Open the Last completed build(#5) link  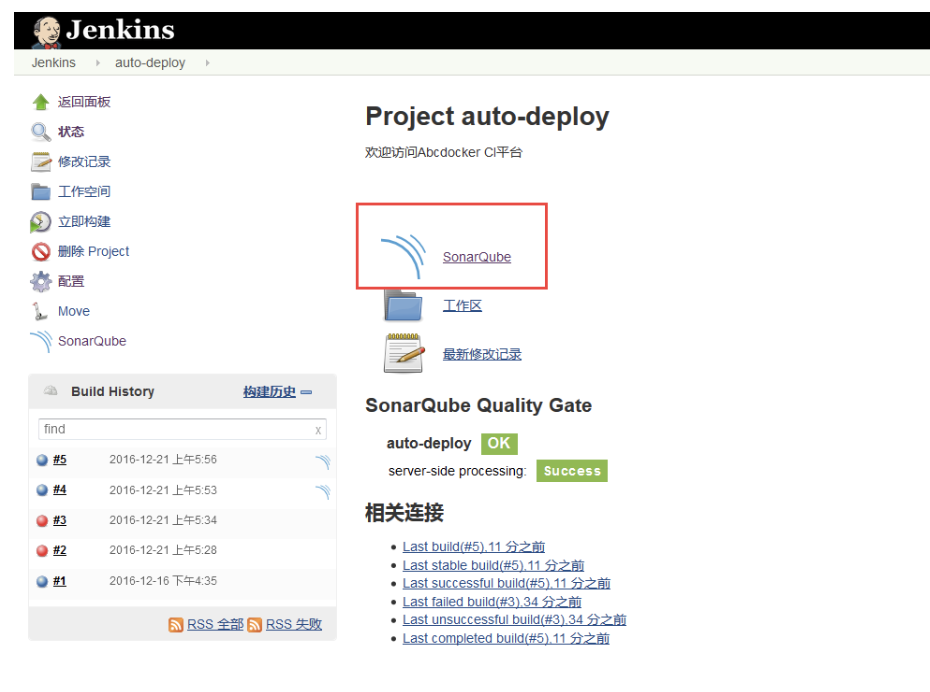tap(506, 639)
